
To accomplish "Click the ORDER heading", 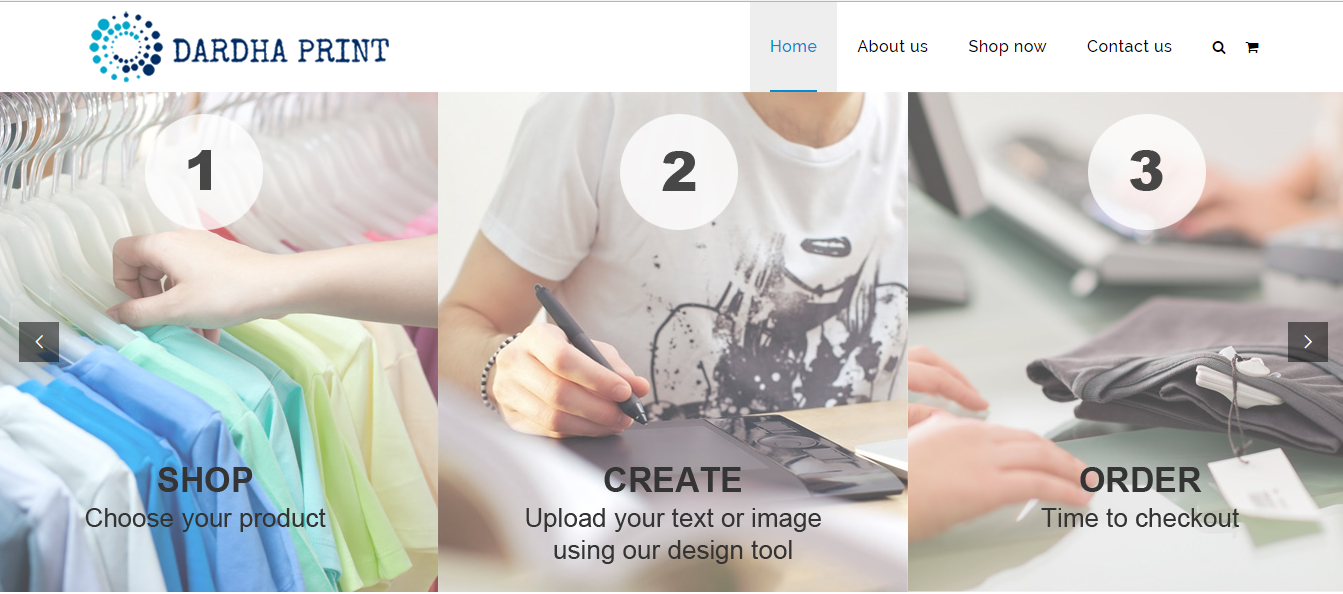I will (1140, 480).
